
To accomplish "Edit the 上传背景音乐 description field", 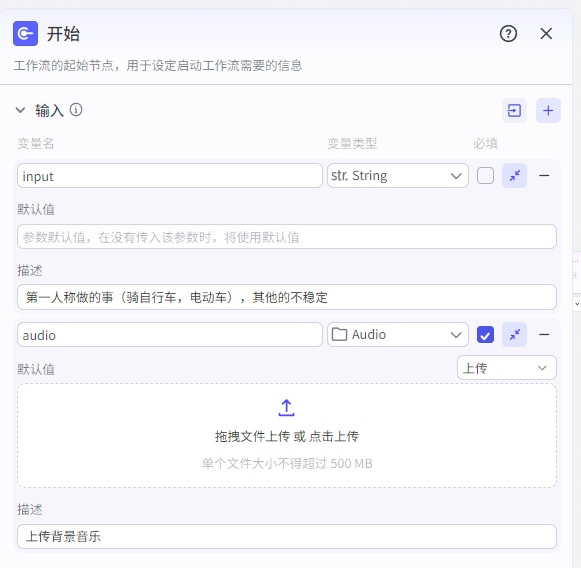I will point(286,536).
